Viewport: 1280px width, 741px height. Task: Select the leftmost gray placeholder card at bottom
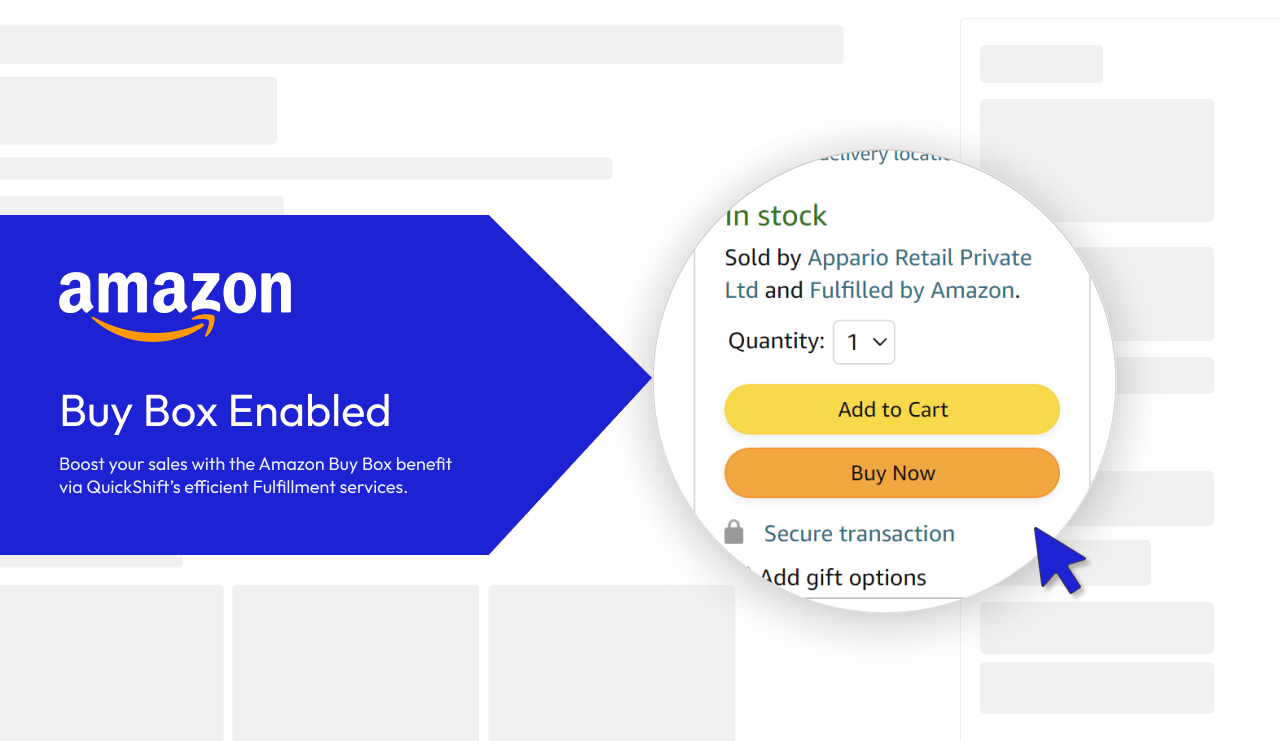111,662
